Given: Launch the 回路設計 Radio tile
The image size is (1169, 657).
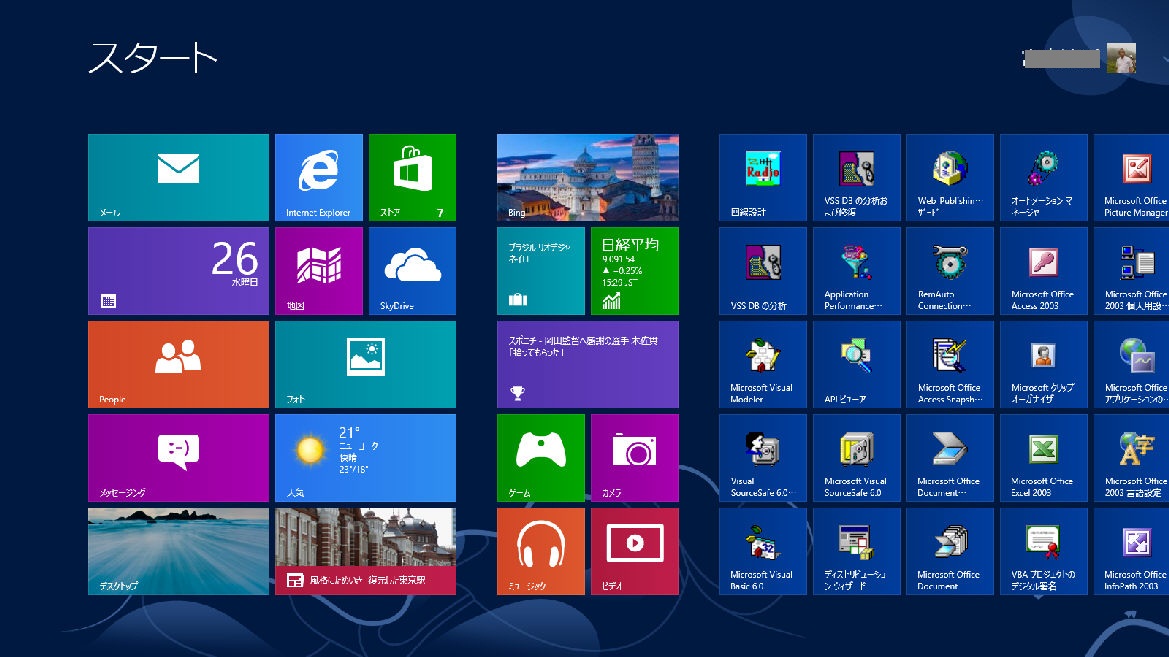Looking at the screenshot, I should coord(763,177).
